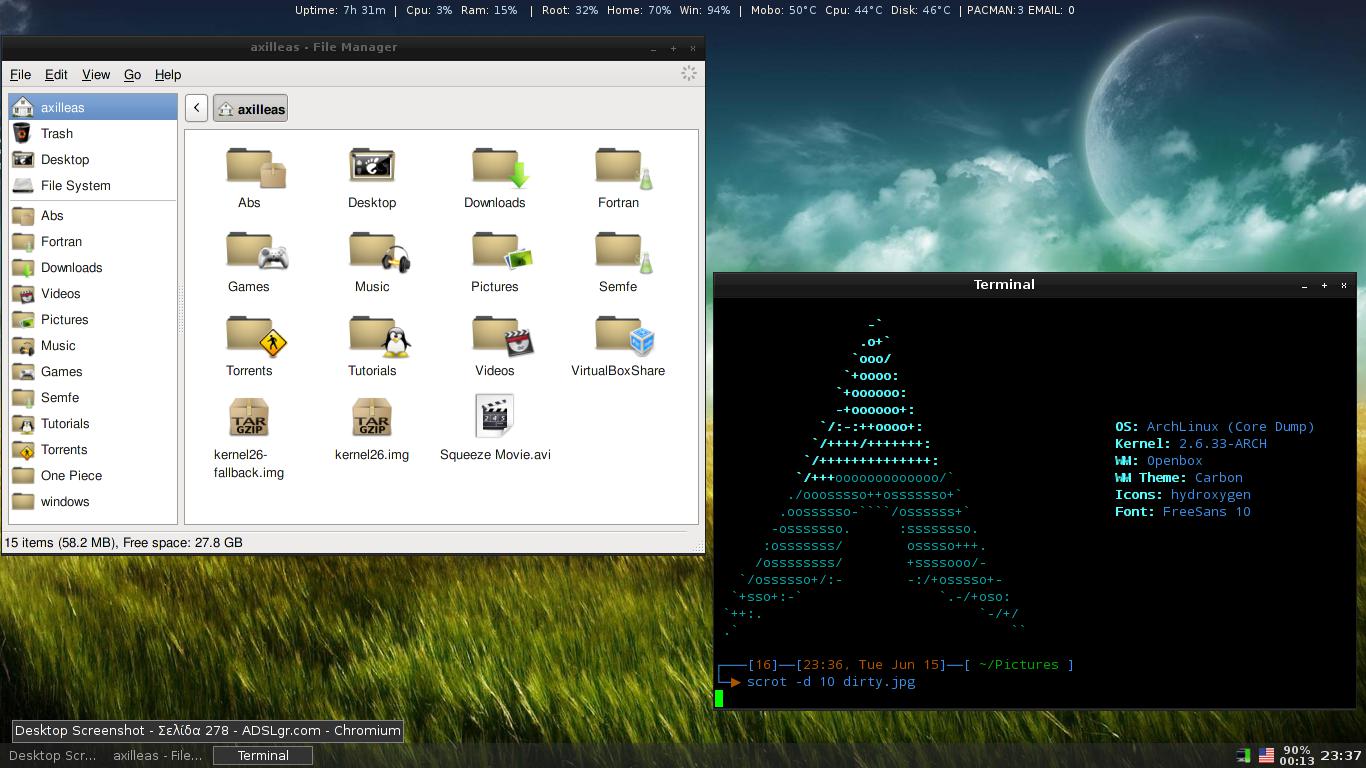Click the network monitor tray icon
Viewport: 1366px width, 768px height.
click(x=1244, y=755)
